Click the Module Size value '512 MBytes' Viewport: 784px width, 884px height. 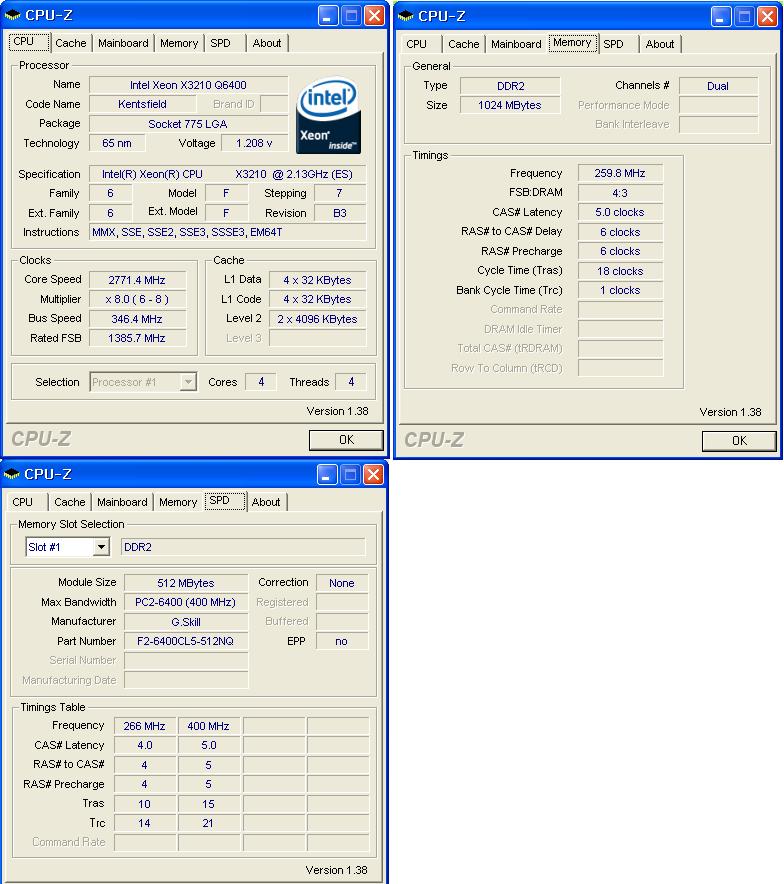186,583
